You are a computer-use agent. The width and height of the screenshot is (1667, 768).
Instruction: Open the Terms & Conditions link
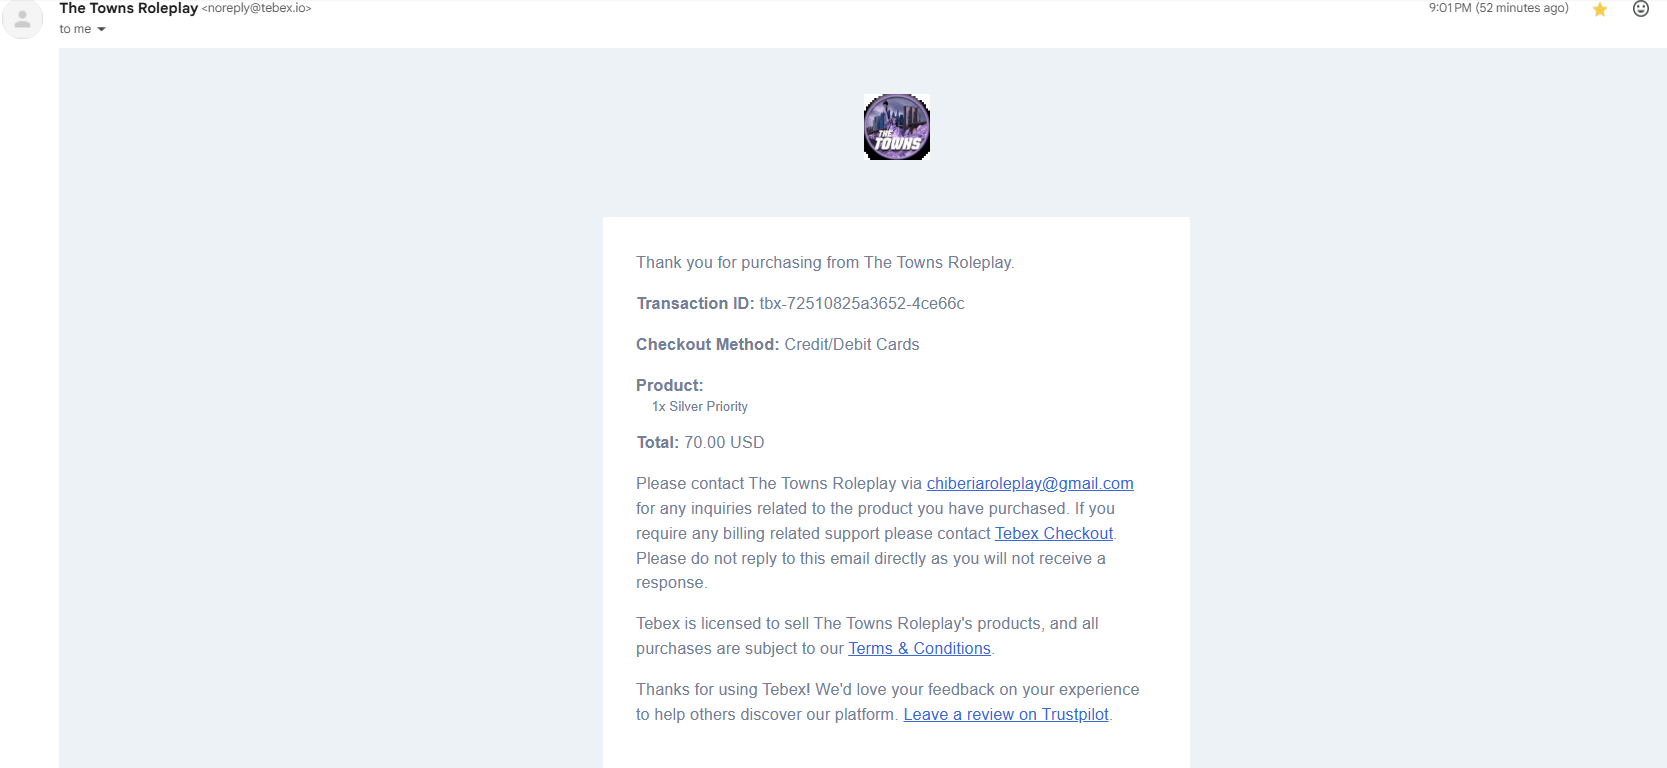pyautogui.click(x=919, y=649)
